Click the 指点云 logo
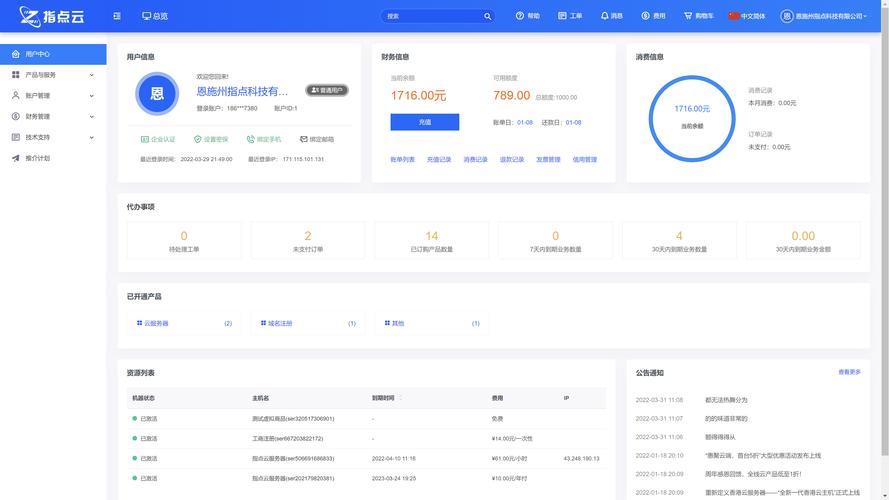The width and height of the screenshot is (889, 500). pos(50,16)
